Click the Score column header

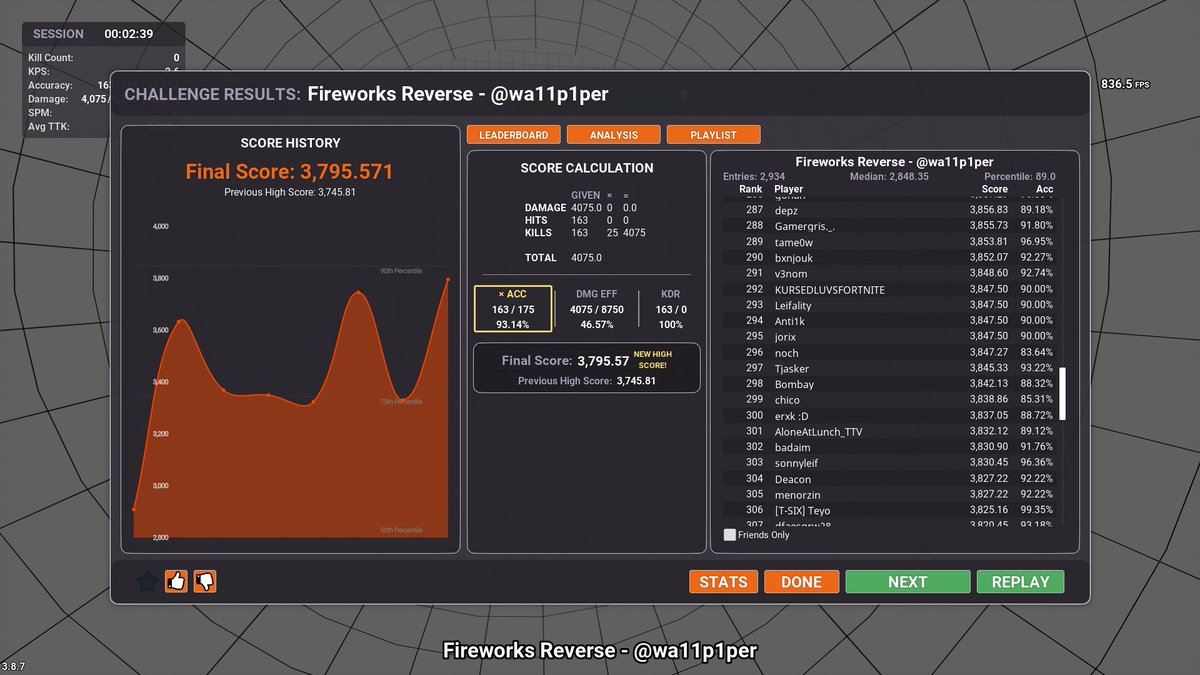click(x=994, y=189)
